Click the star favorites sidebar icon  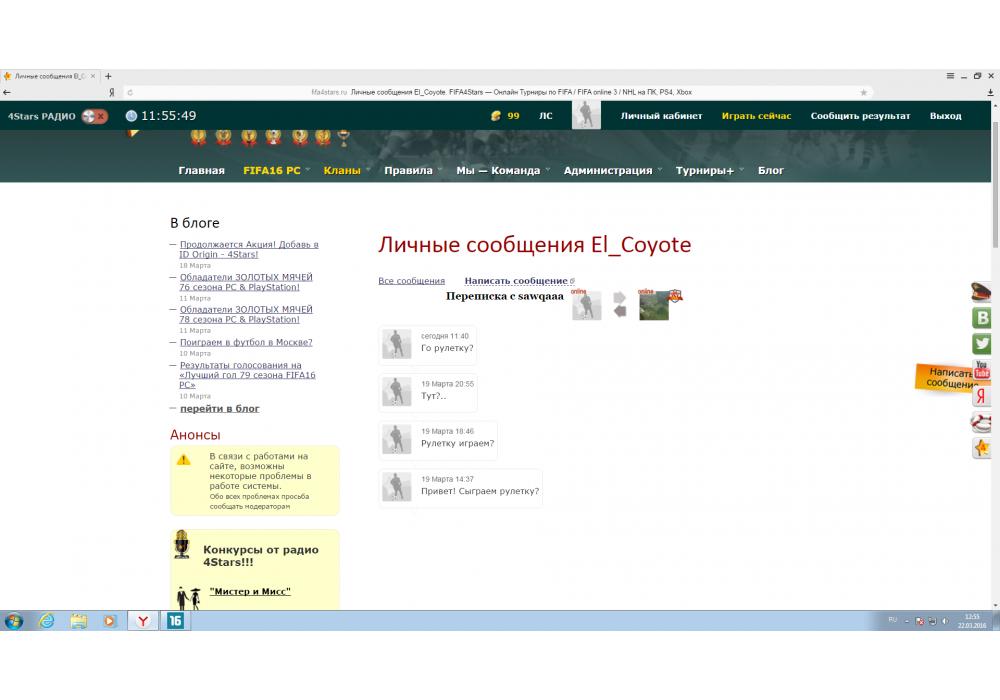(x=982, y=448)
